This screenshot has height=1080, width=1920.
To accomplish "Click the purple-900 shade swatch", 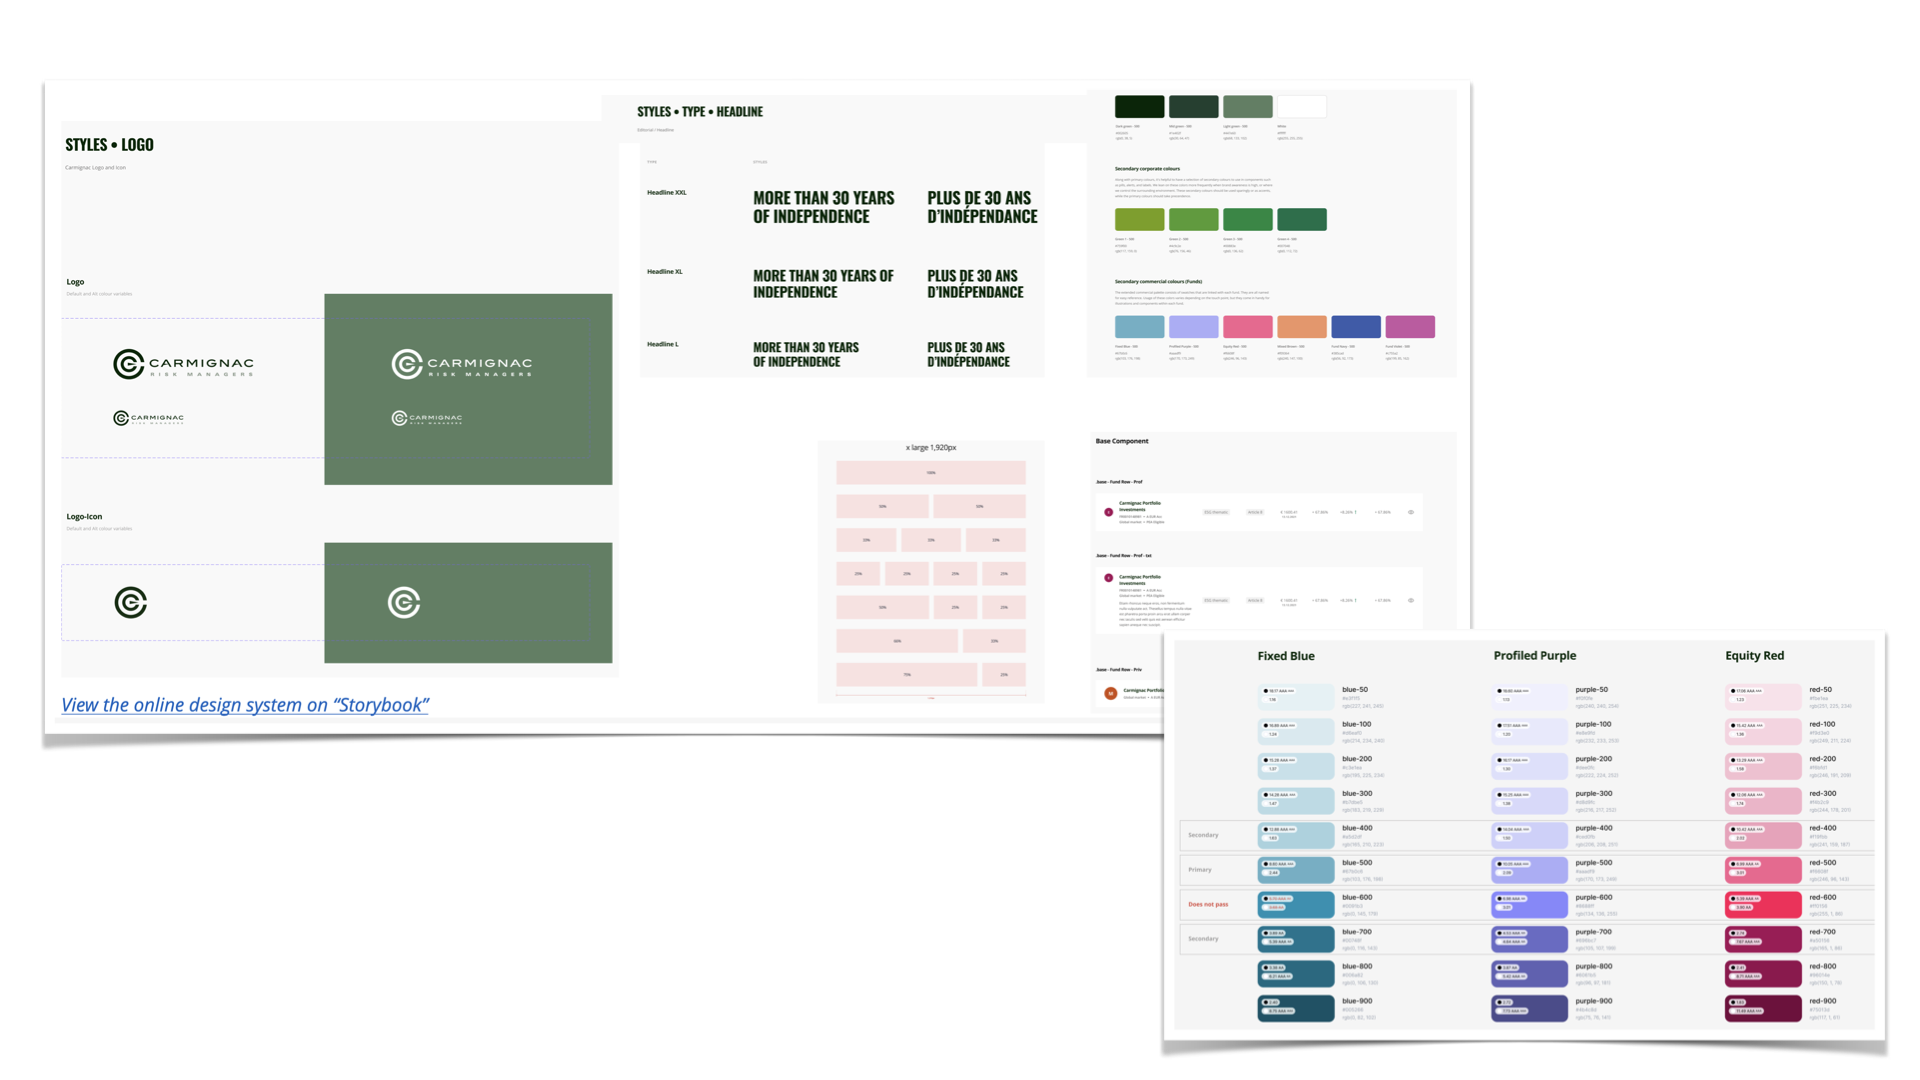I will [1530, 1008].
